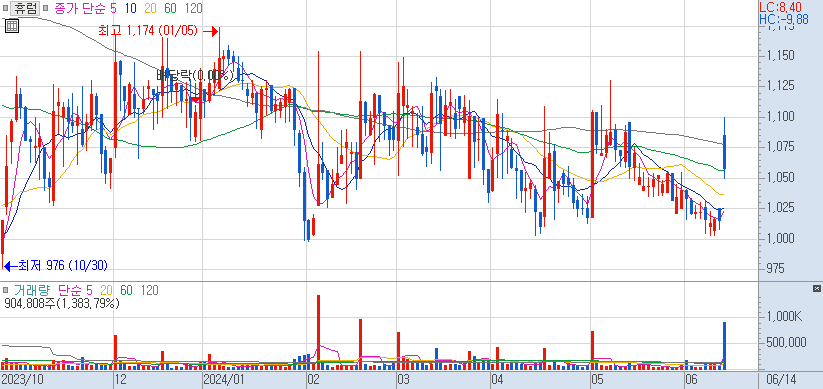This screenshot has height=389, width=823.
Task: Click the 06 month date axis label
Action: point(692,379)
